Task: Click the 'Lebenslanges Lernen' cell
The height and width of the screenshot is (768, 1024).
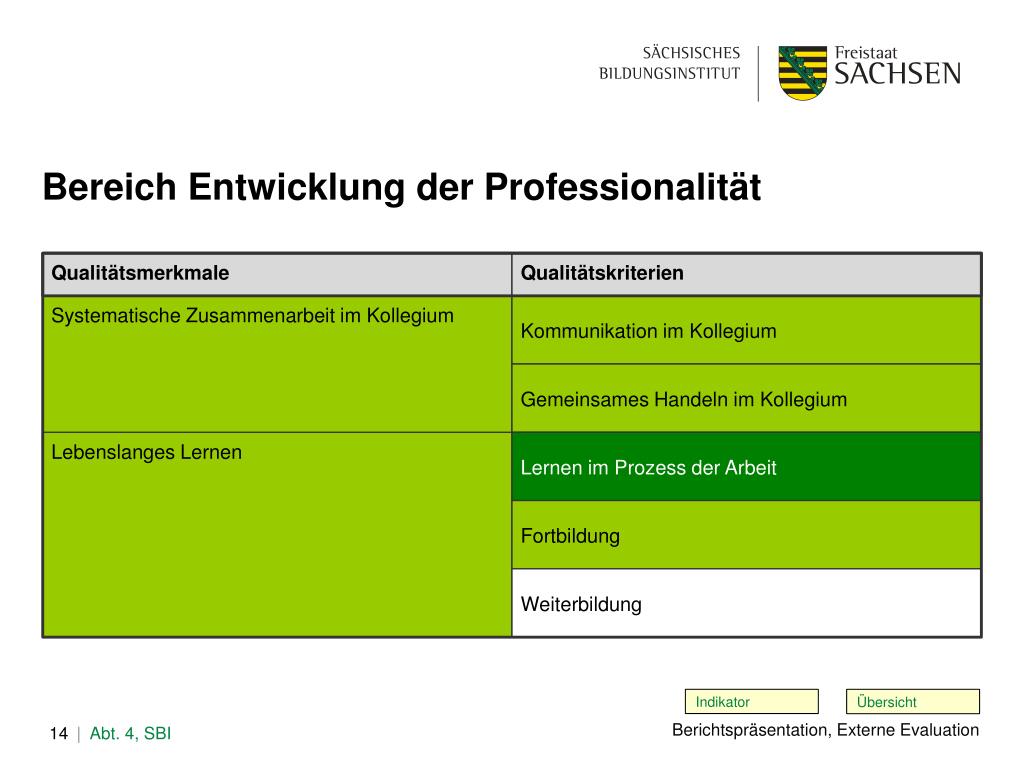Action: [278, 534]
